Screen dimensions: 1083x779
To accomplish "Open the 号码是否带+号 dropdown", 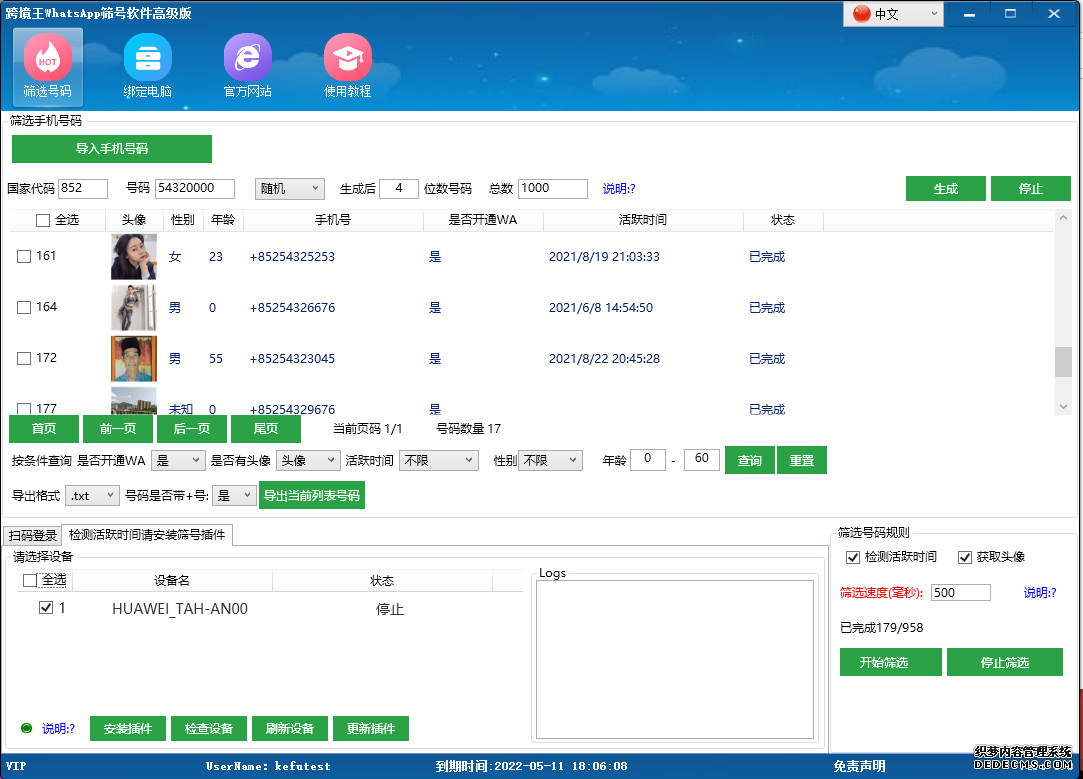I will pyautogui.click(x=234, y=496).
